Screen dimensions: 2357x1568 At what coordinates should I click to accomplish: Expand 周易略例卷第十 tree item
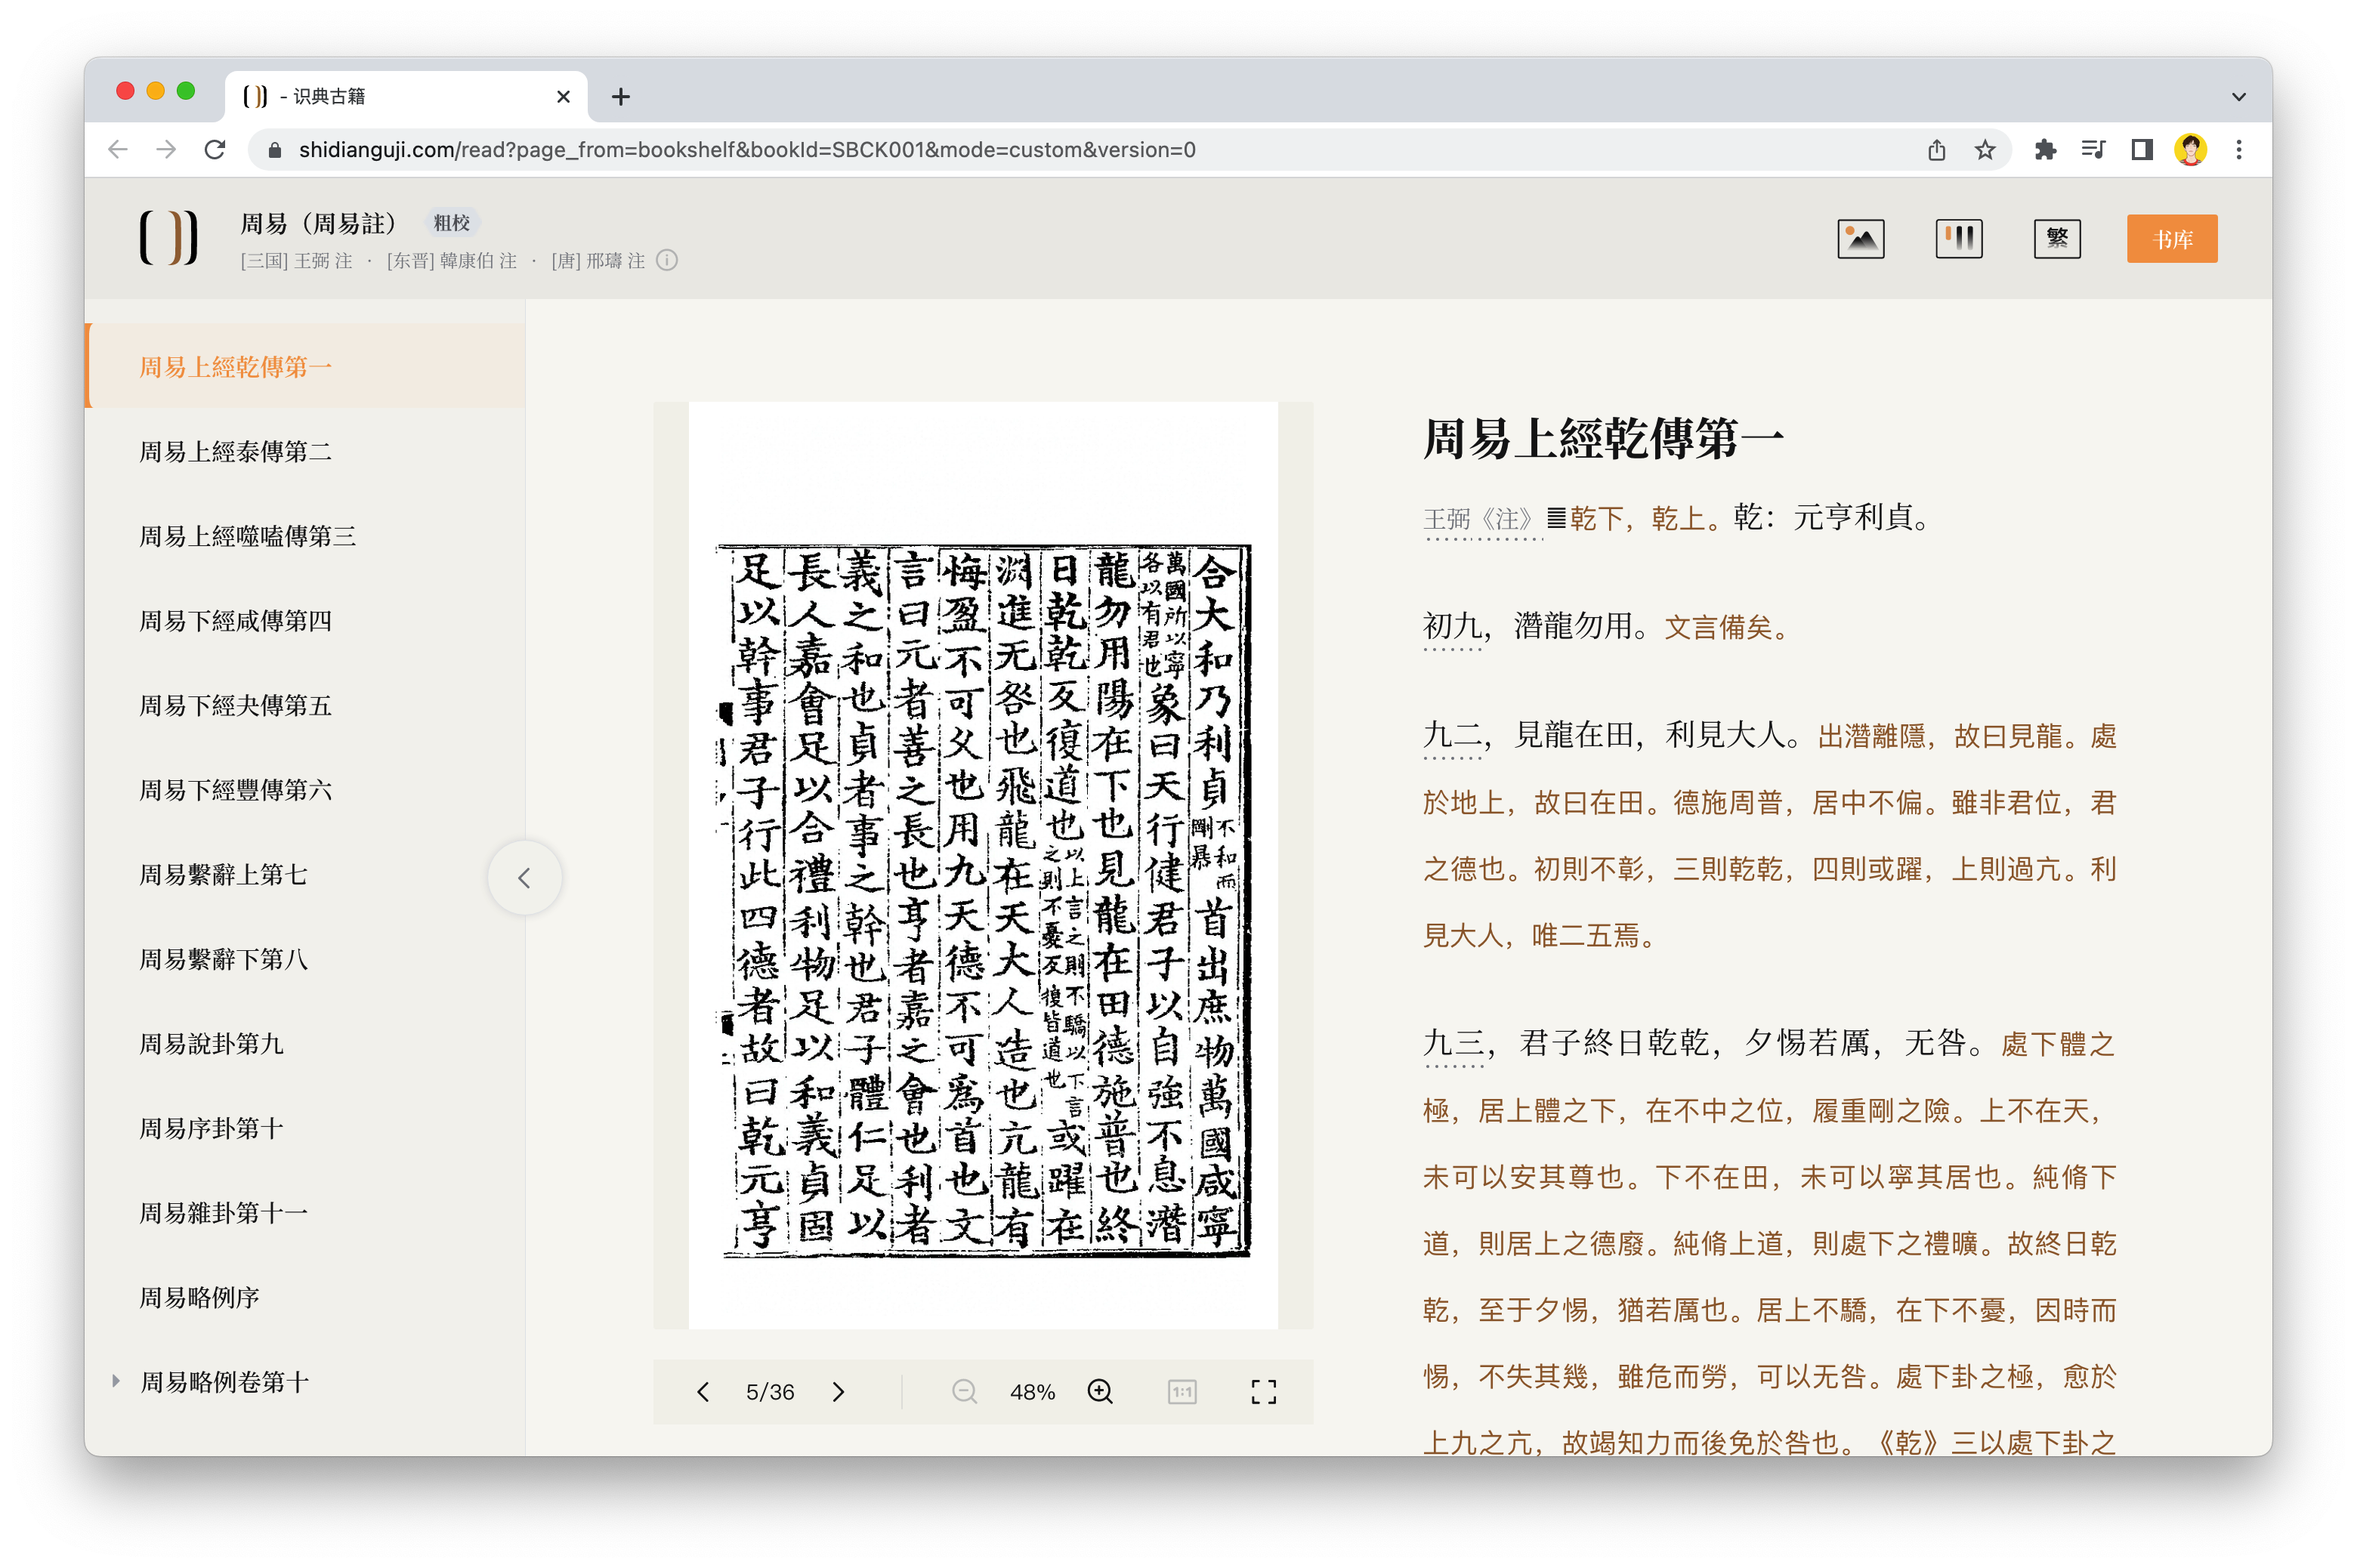[116, 1381]
